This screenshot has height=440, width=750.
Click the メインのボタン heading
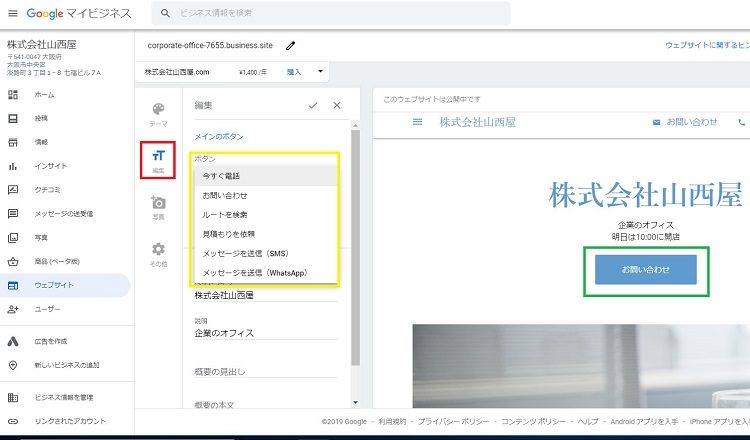(219, 137)
